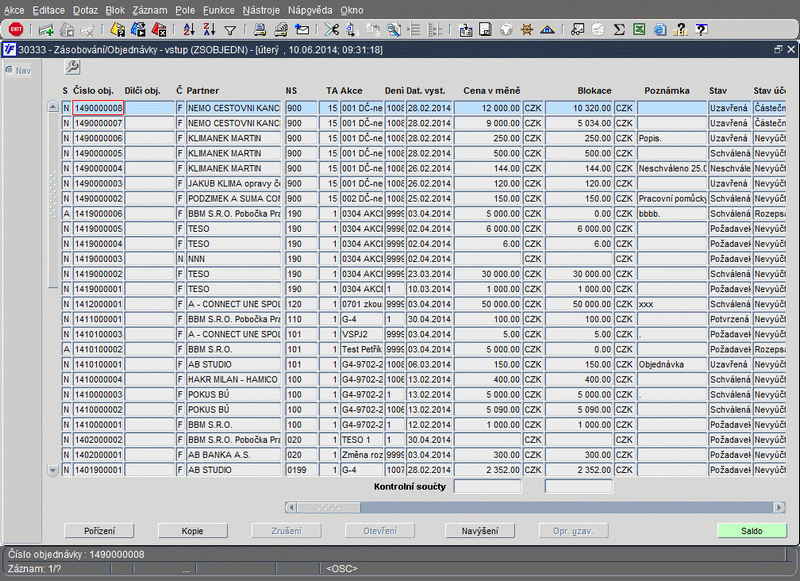Click note cell Neschváleno
The width and height of the screenshot is (800, 581).
tap(672, 168)
